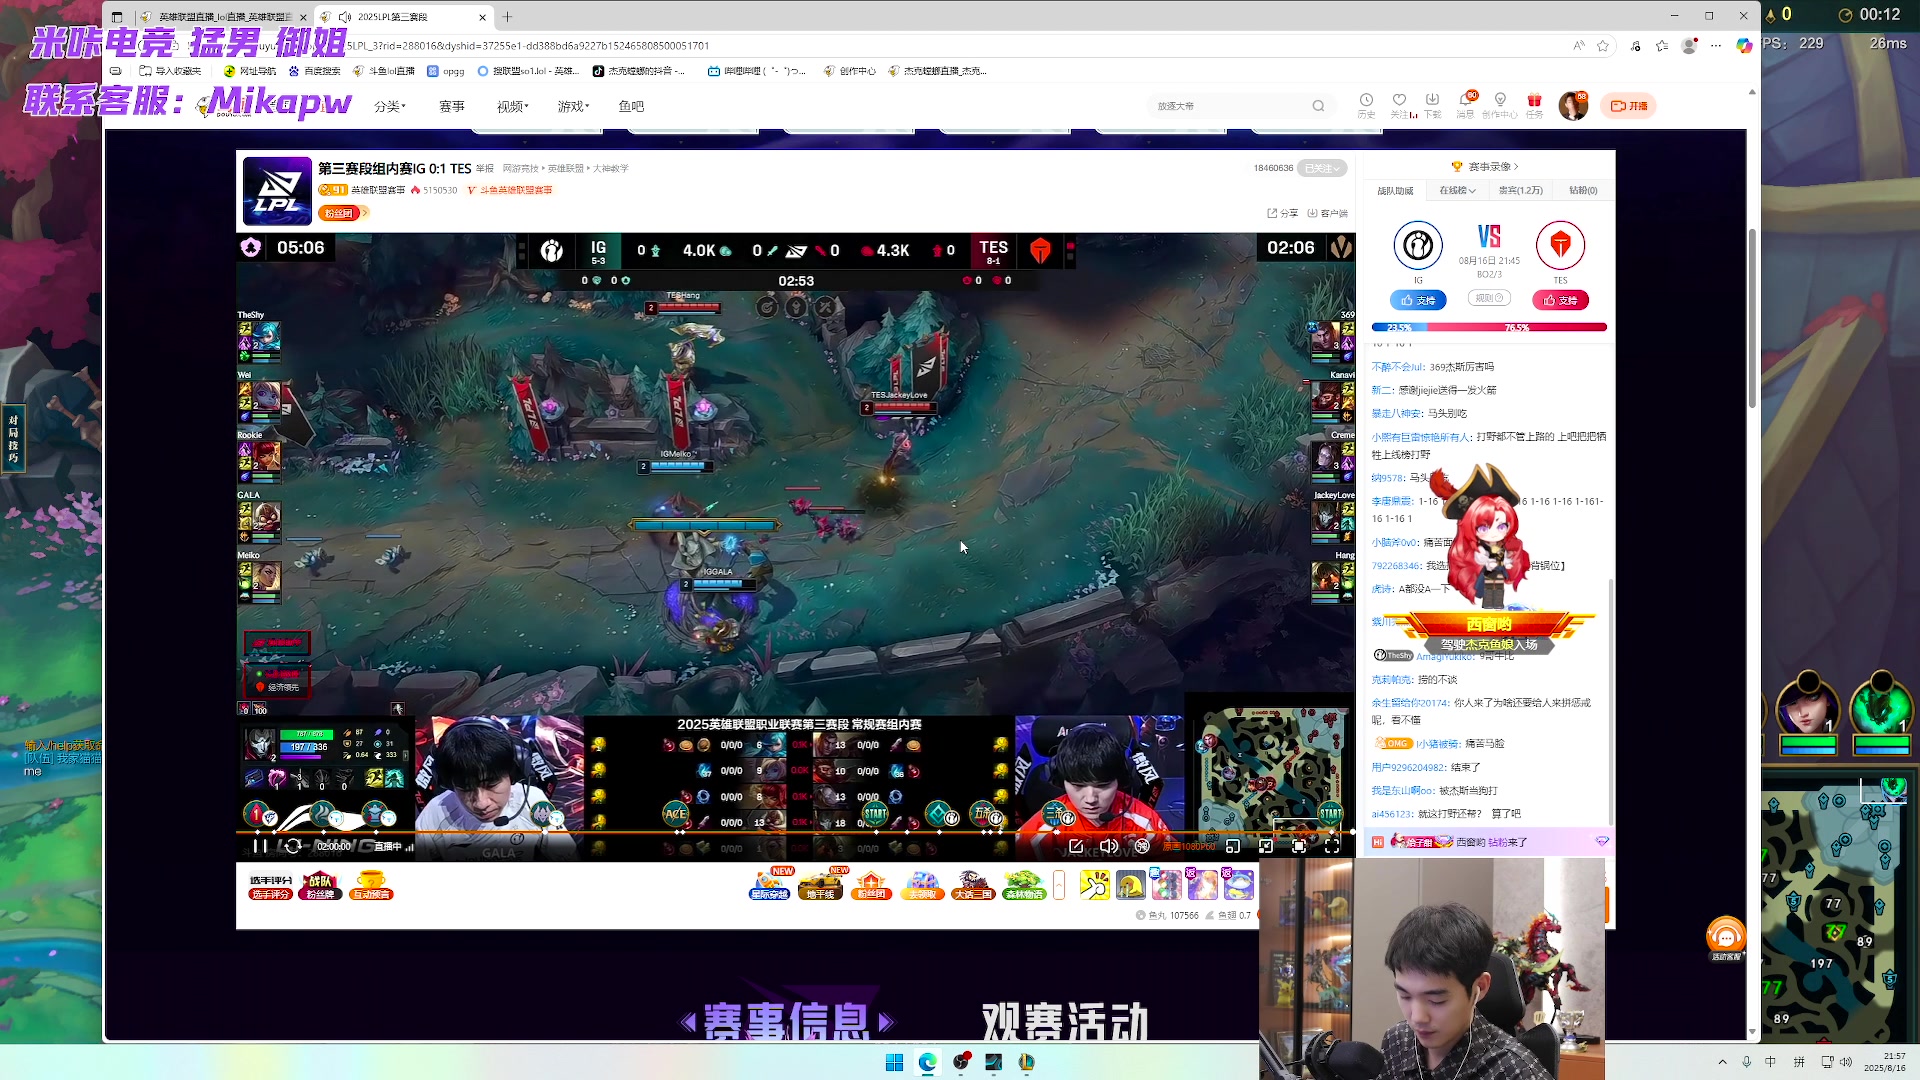Image resolution: width=1920 pixels, height=1080 pixels.
Task: Switch to the 英雄联盟直播 browser tab
Action: point(222,17)
